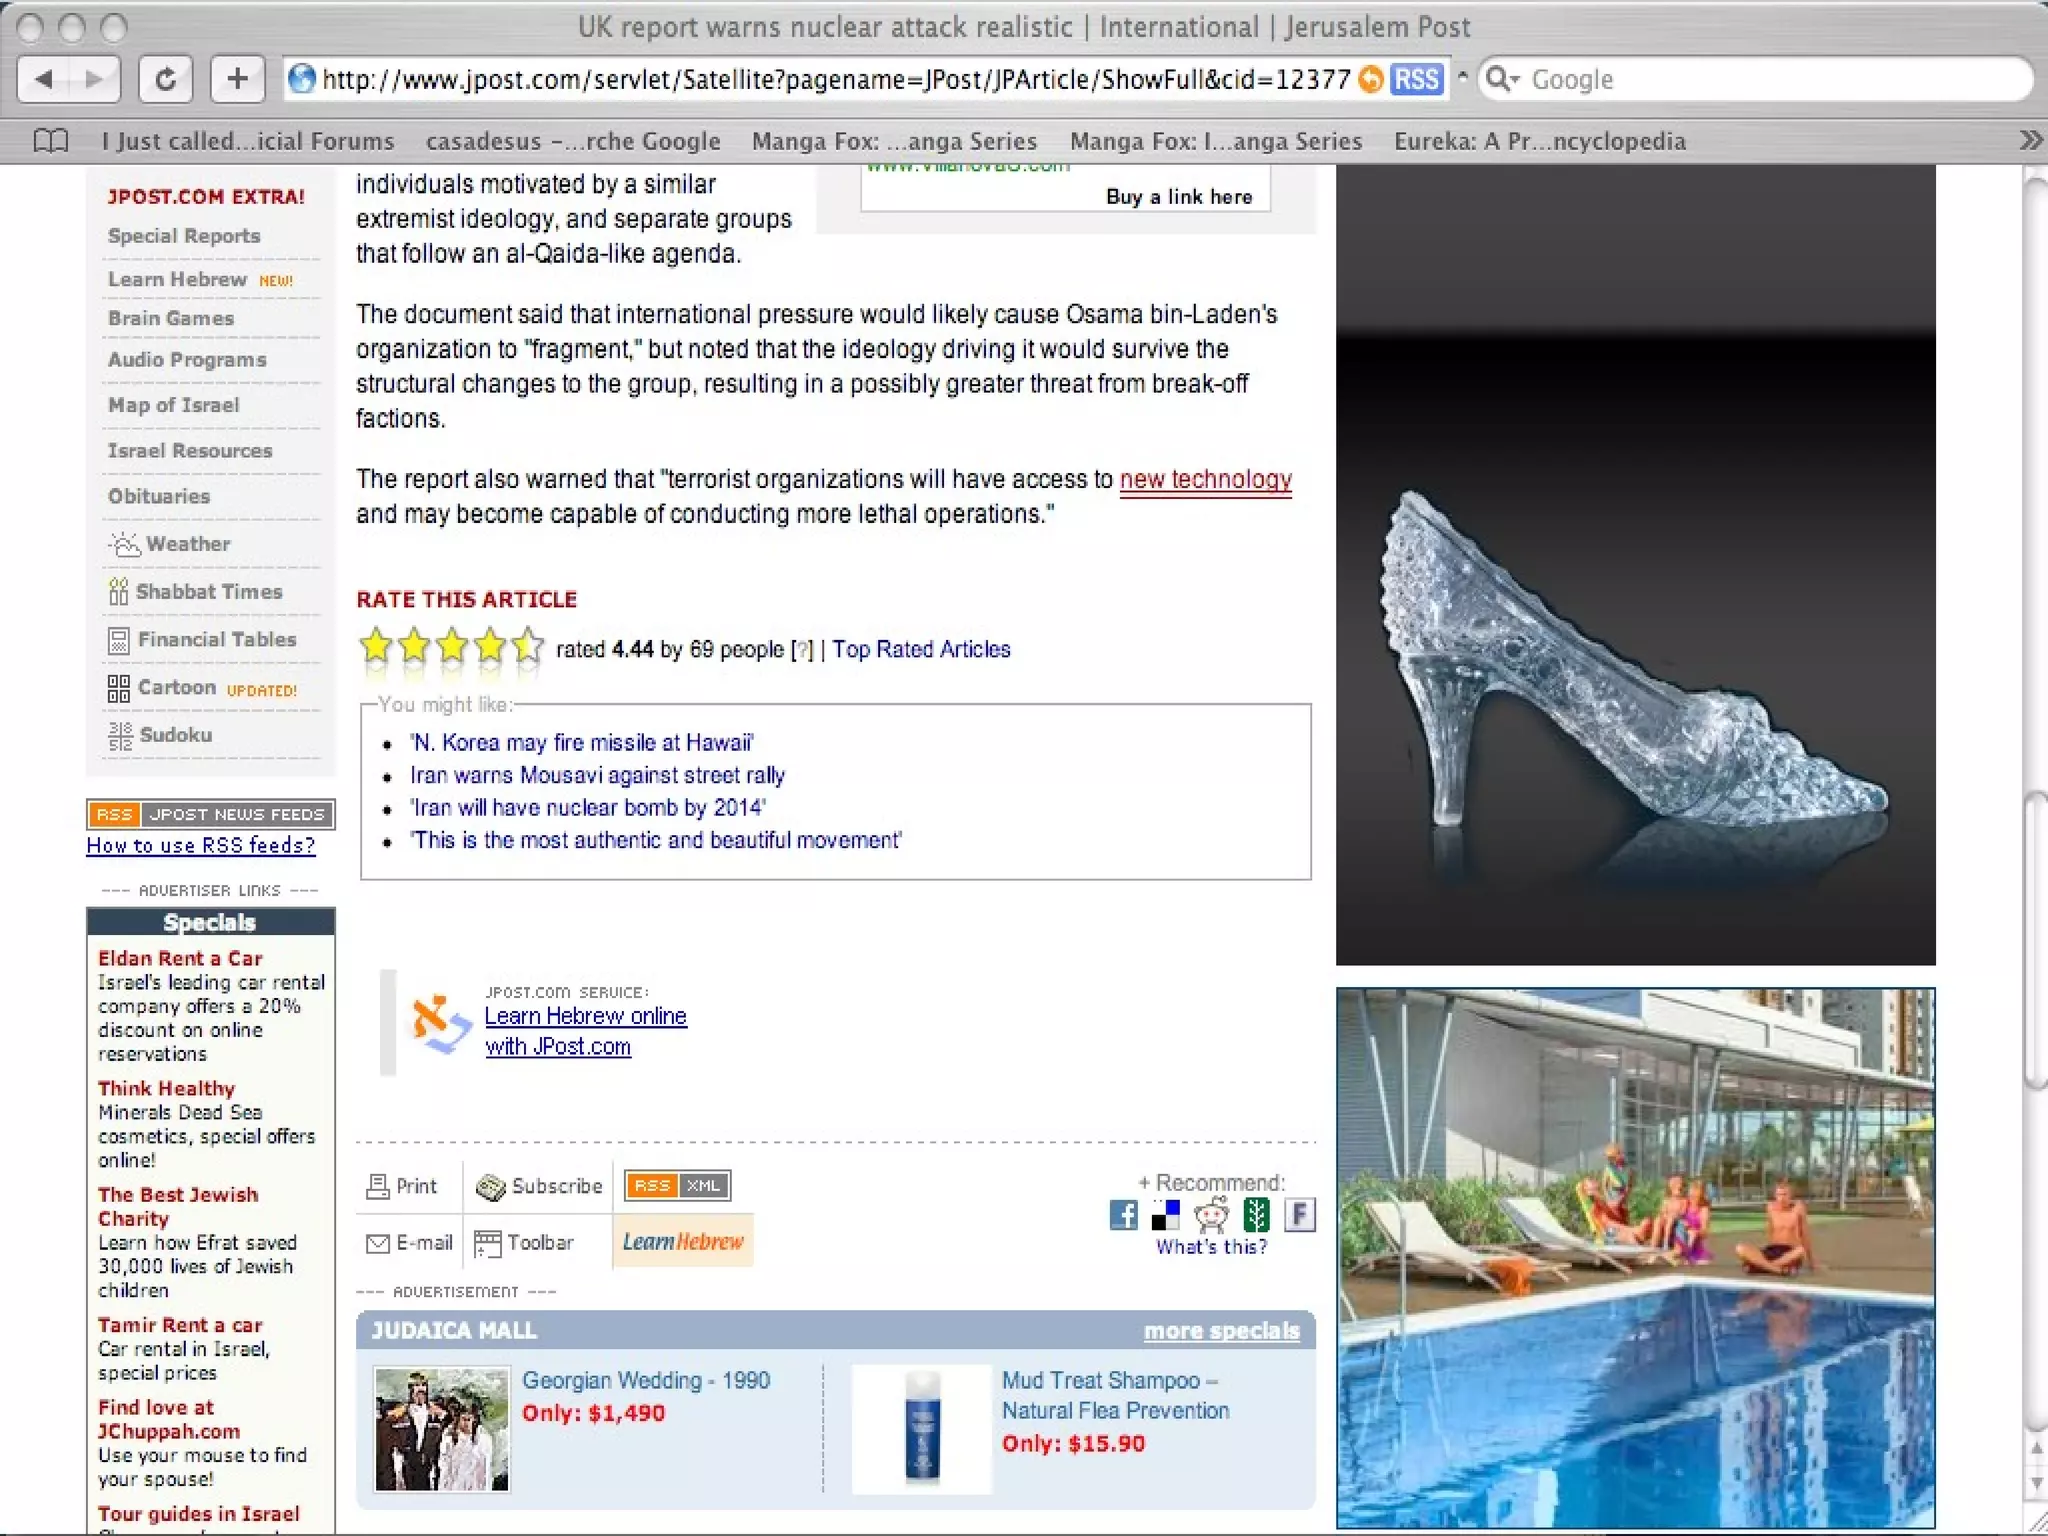Rate article with fifth star
2048x1536 pixels.
528,647
